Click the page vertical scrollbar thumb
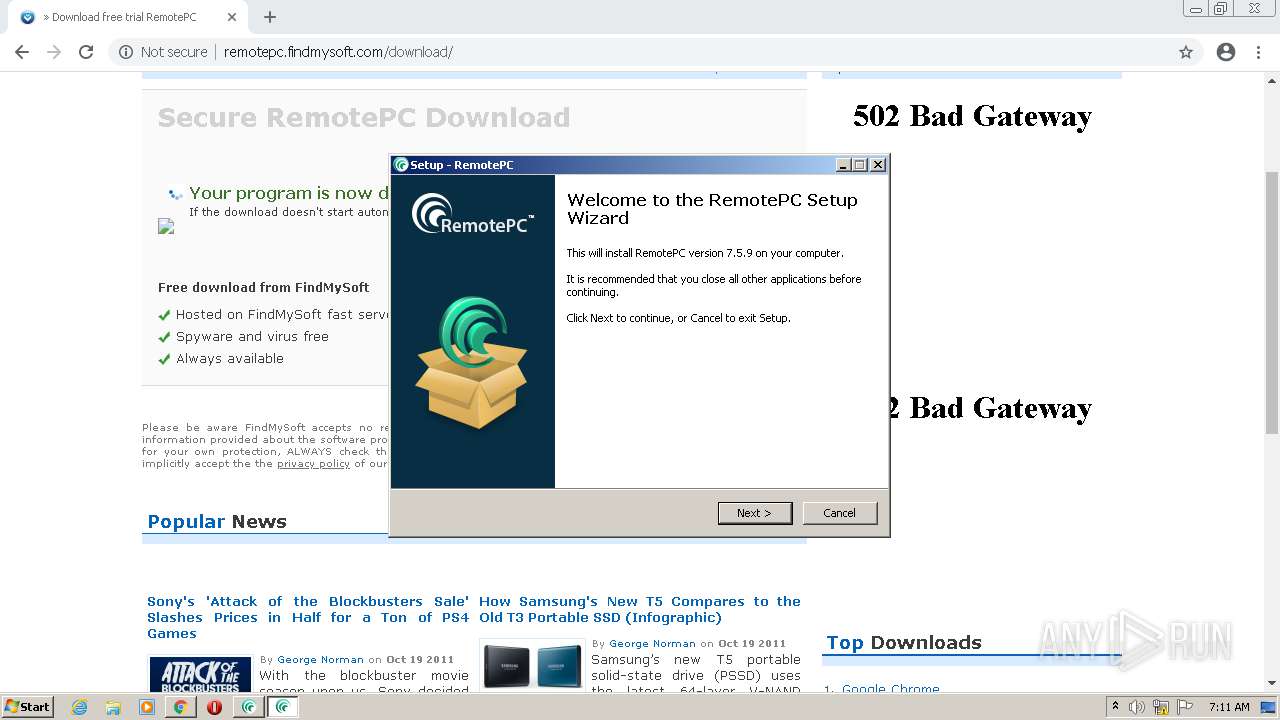Image resolution: width=1280 pixels, height=720 pixels. pyautogui.click(x=1272, y=302)
